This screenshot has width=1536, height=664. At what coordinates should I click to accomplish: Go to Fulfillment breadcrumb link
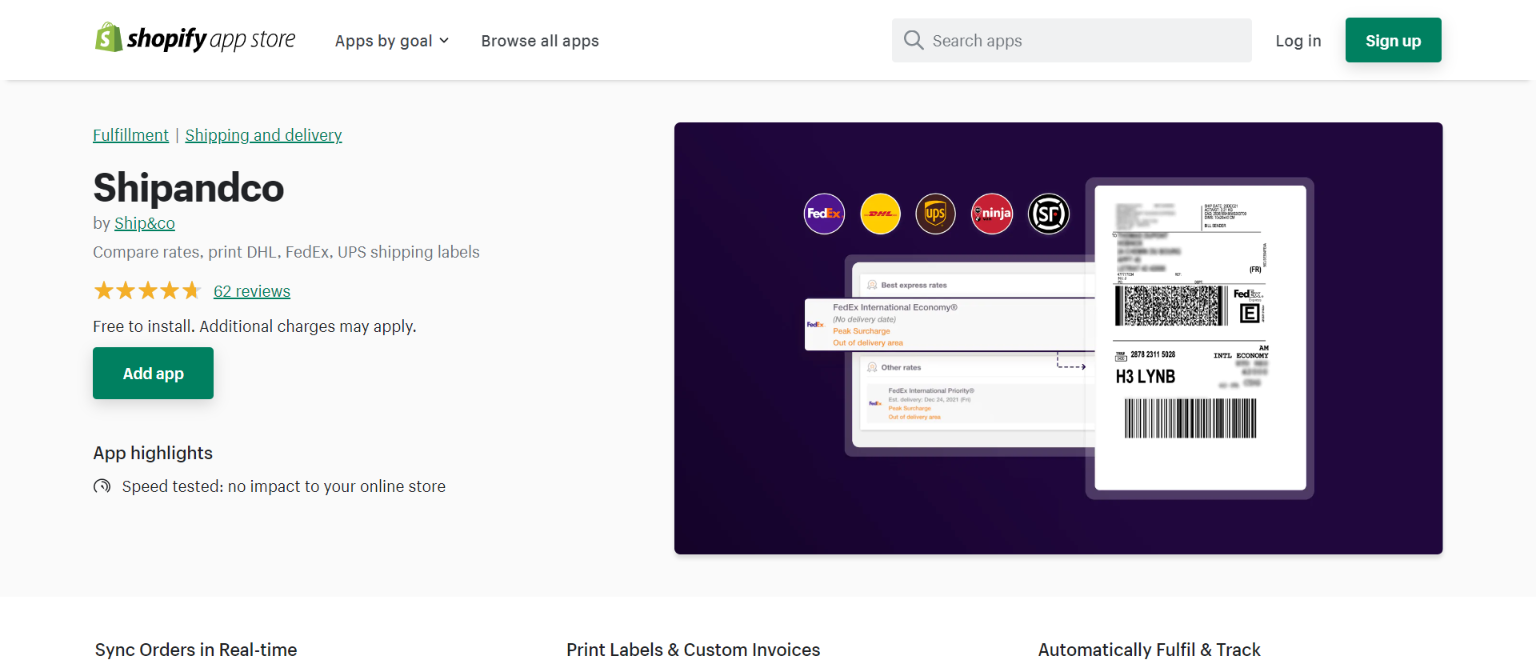pyautogui.click(x=131, y=135)
